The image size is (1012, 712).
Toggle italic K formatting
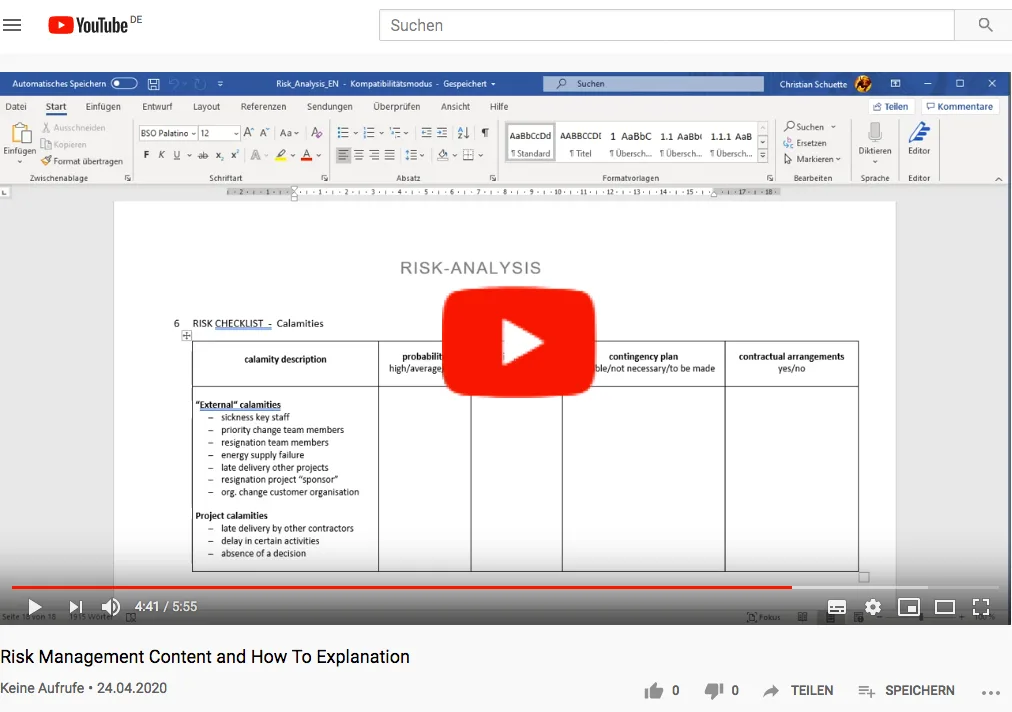pos(161,155)
